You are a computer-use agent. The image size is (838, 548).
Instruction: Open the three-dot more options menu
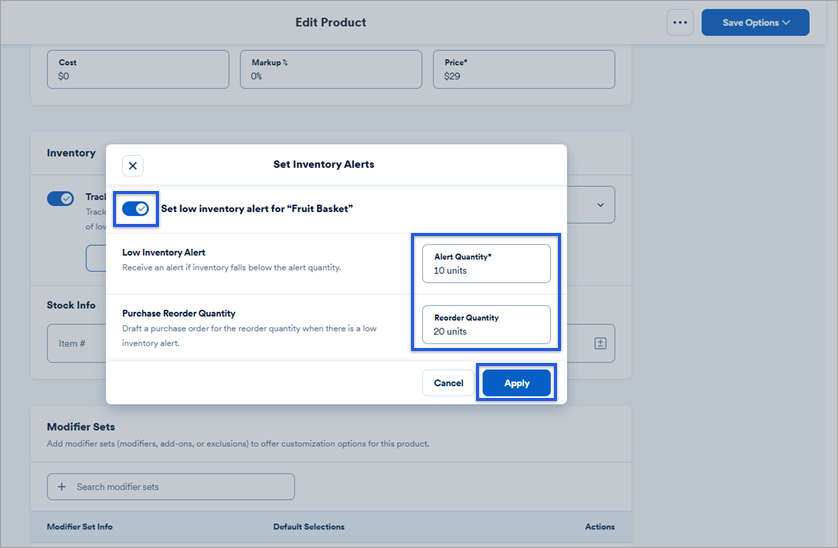(x=680, y=22)
